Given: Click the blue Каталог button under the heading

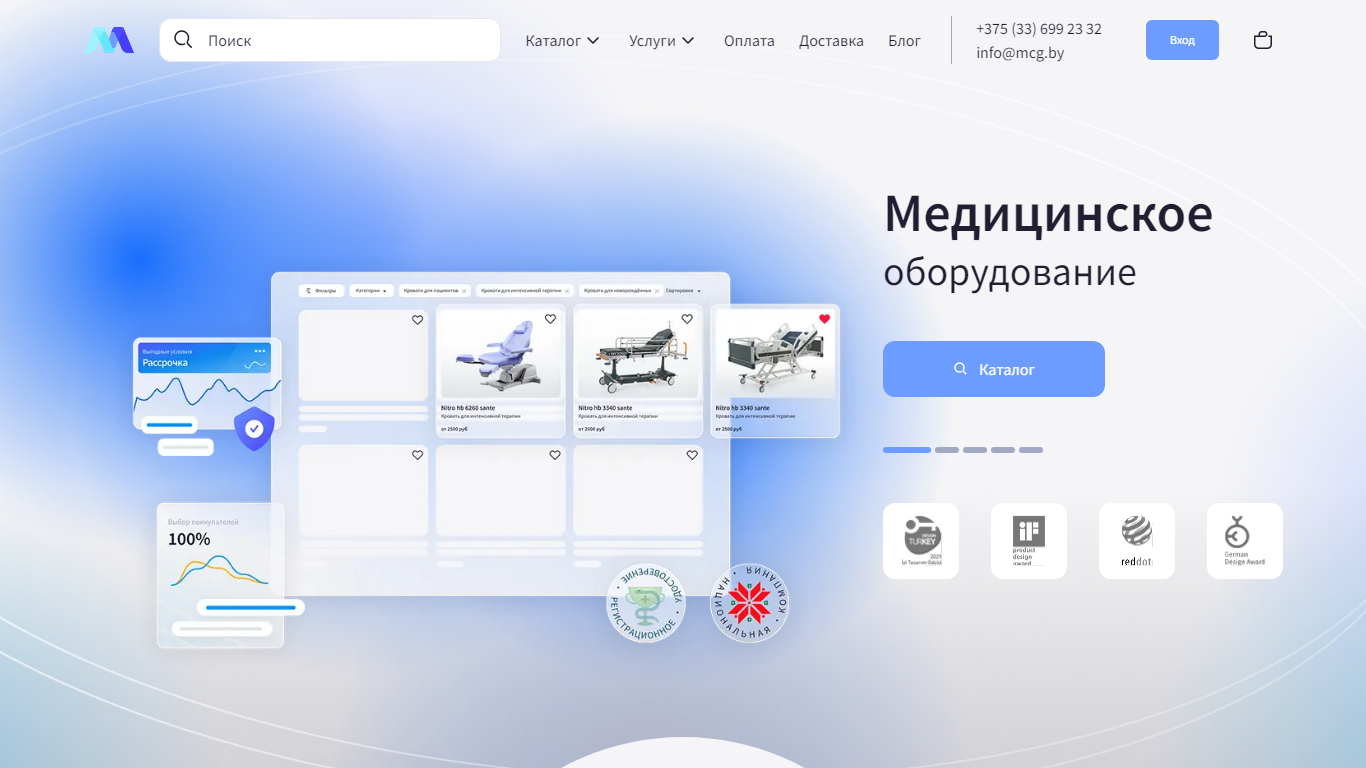Looking at the screenshot, I should [994, 369].
